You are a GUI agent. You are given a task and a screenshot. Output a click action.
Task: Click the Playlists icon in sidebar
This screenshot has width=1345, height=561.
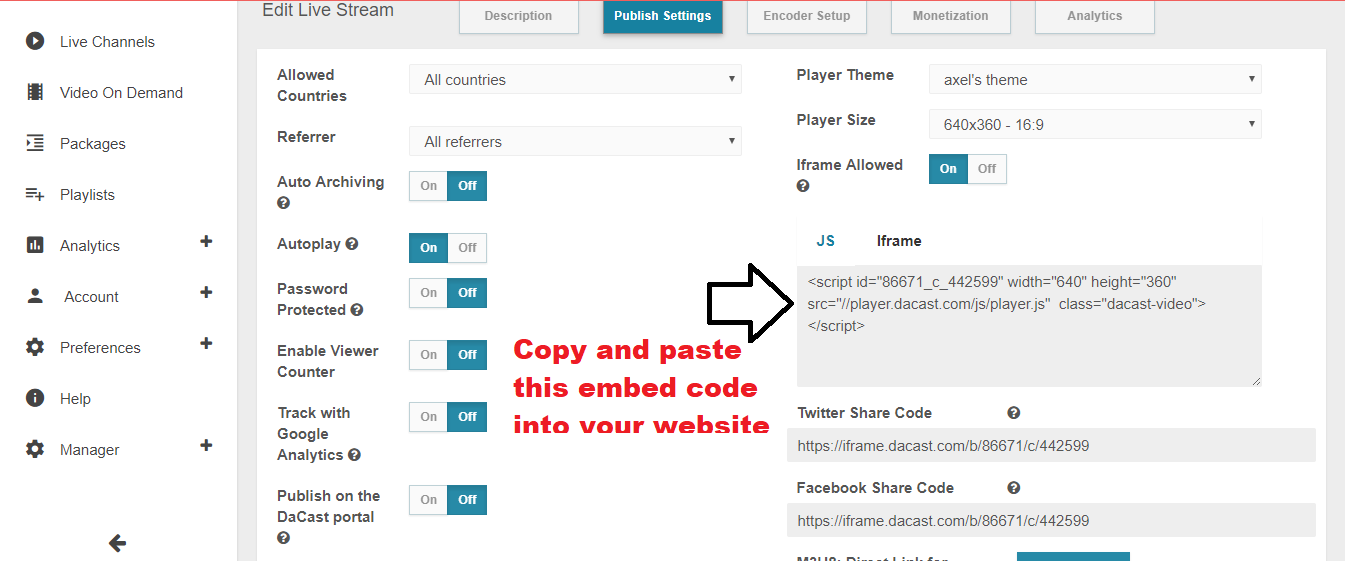(x=35, y=194)
